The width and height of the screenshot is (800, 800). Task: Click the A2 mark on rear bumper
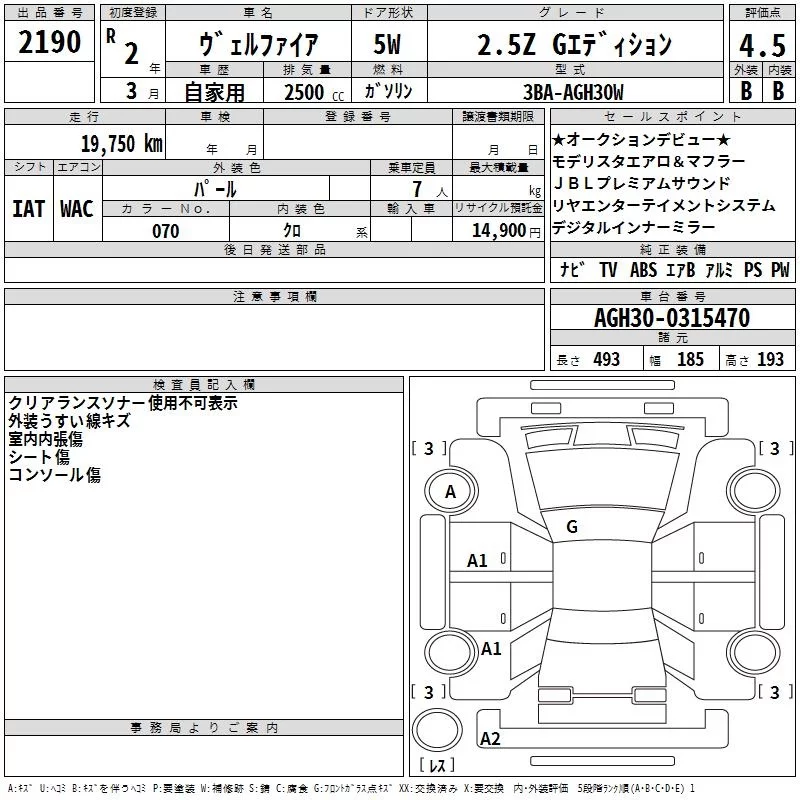pos(490,738)
